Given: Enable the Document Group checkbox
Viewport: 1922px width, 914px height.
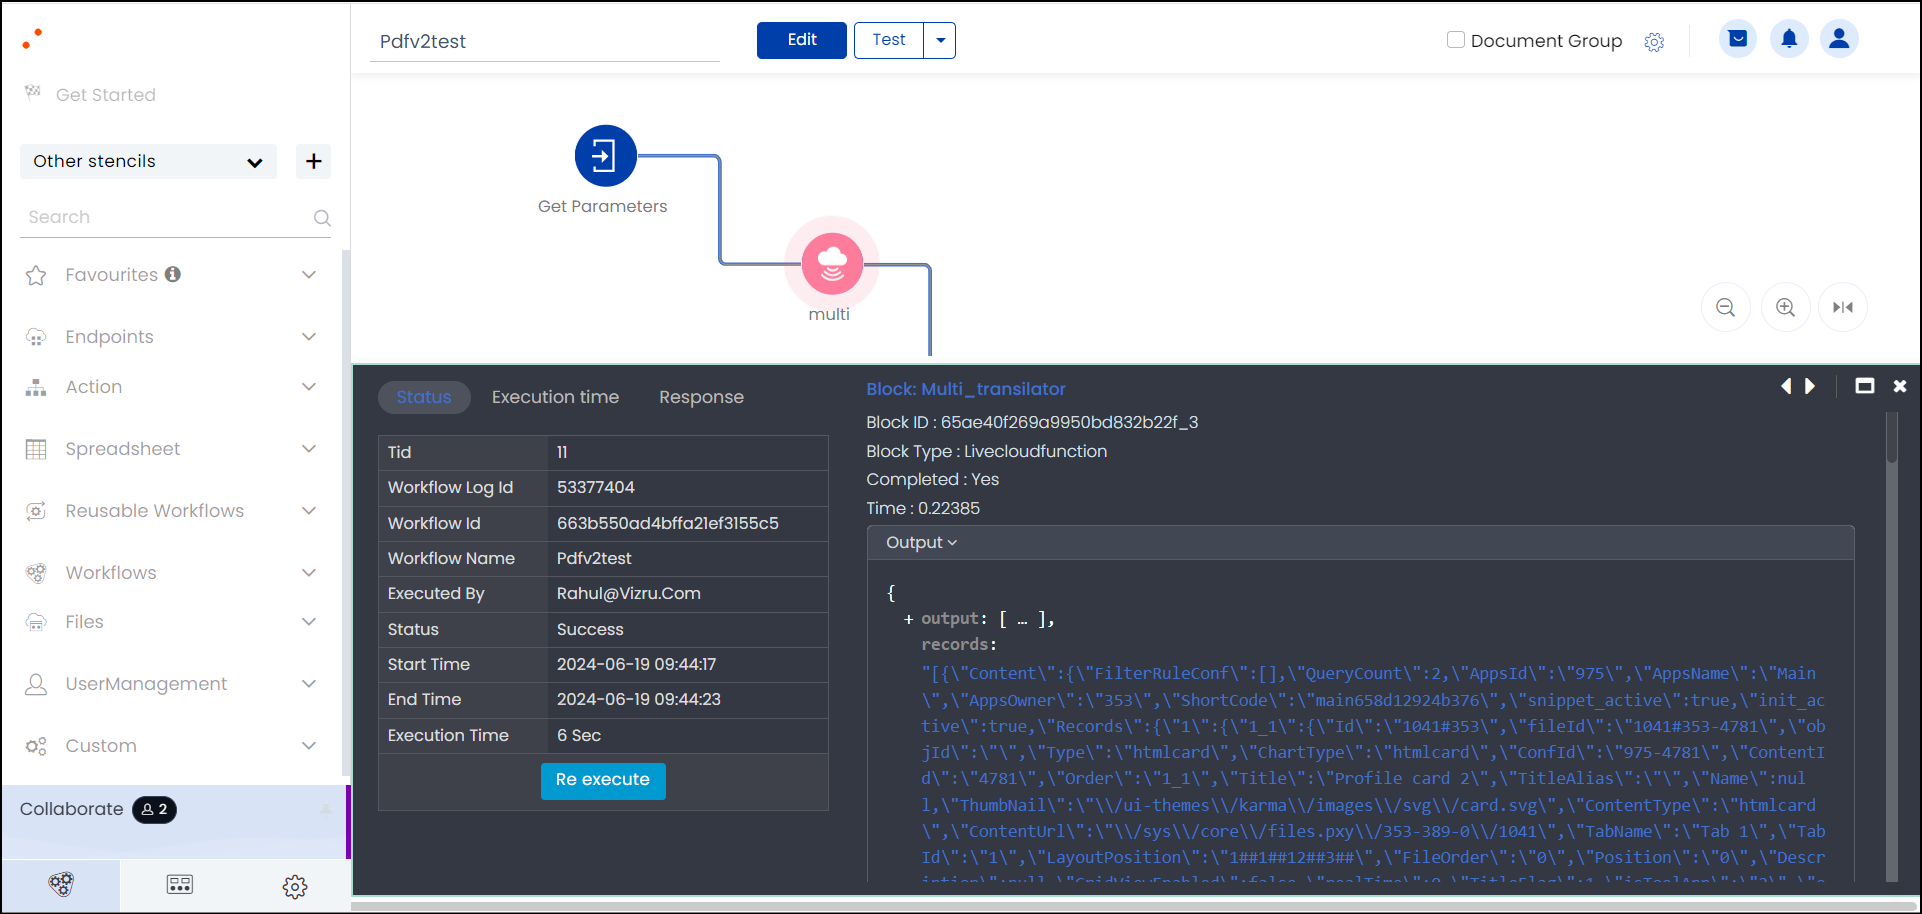Looking at the screenshot, I should pyautogui.click(x=1456, y=40).
